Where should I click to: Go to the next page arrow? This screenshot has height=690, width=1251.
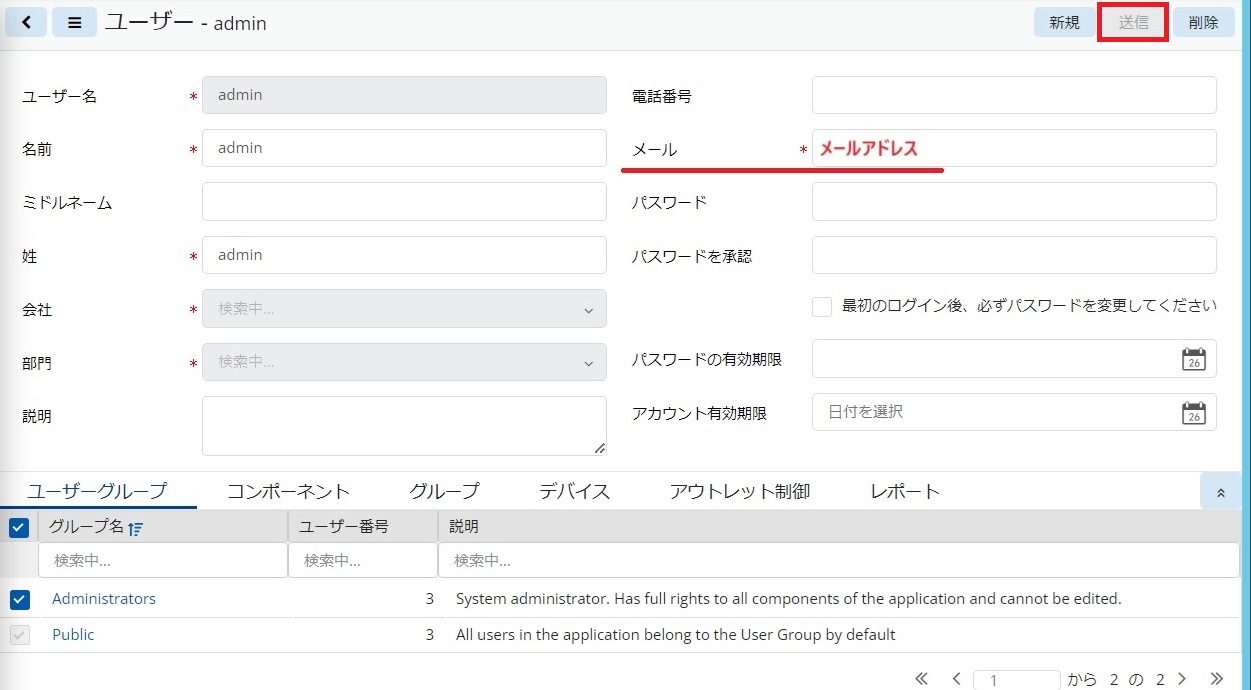point(1182,679)
